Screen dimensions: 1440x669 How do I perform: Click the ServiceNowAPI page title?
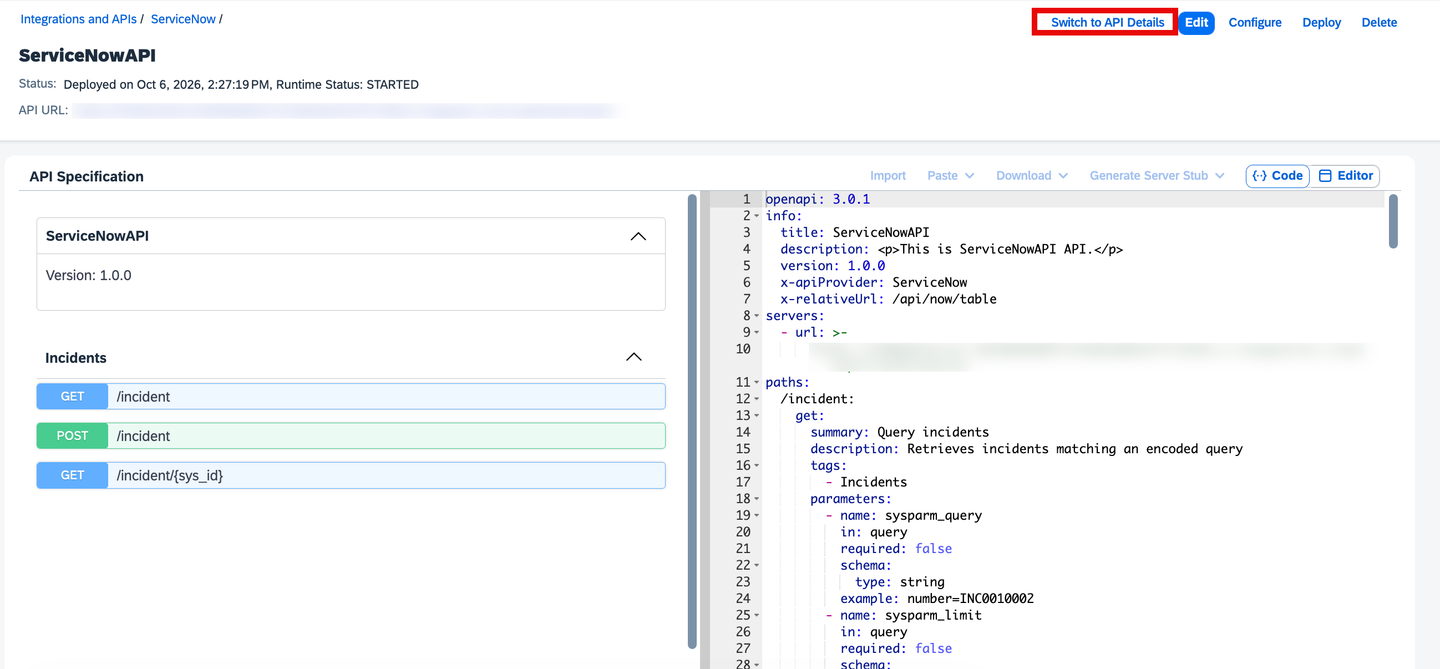click(x=87, y=56)
